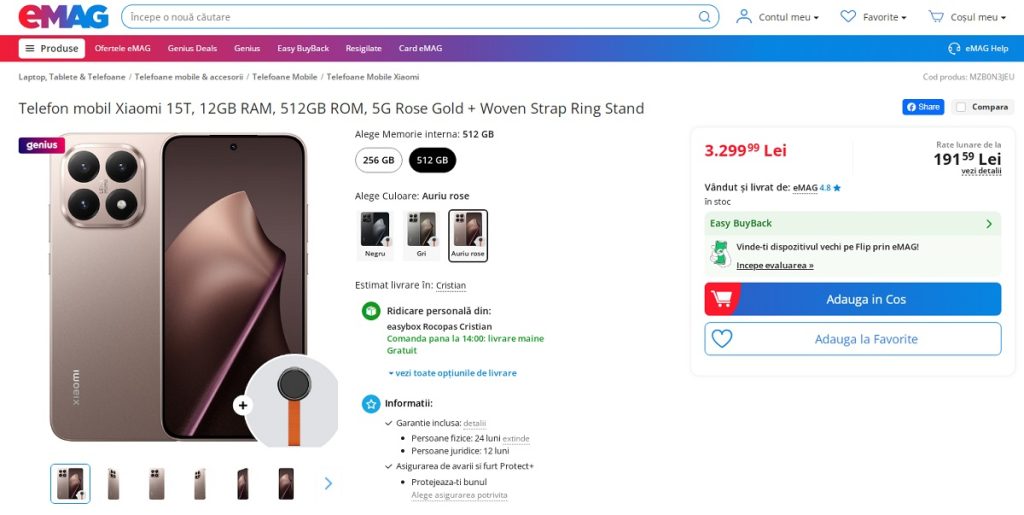Screen dimensions: 1024x515
Task: Click the search magnifier icon
Action: pyautogui.click(x=705, y=17)
